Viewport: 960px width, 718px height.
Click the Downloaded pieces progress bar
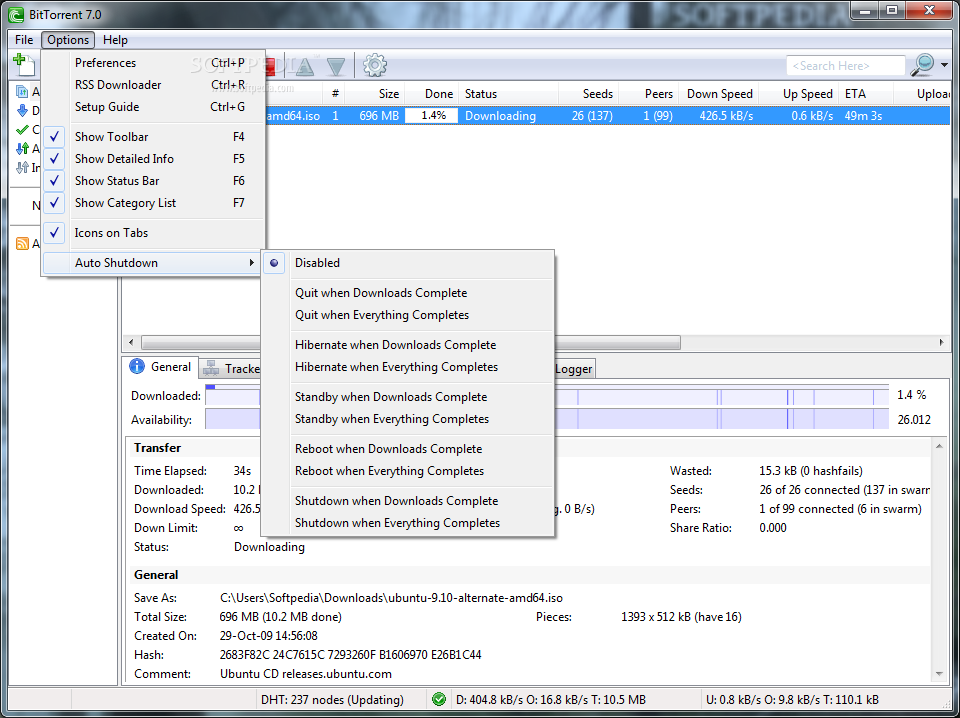pyautogui.click(x=720, y=395)
